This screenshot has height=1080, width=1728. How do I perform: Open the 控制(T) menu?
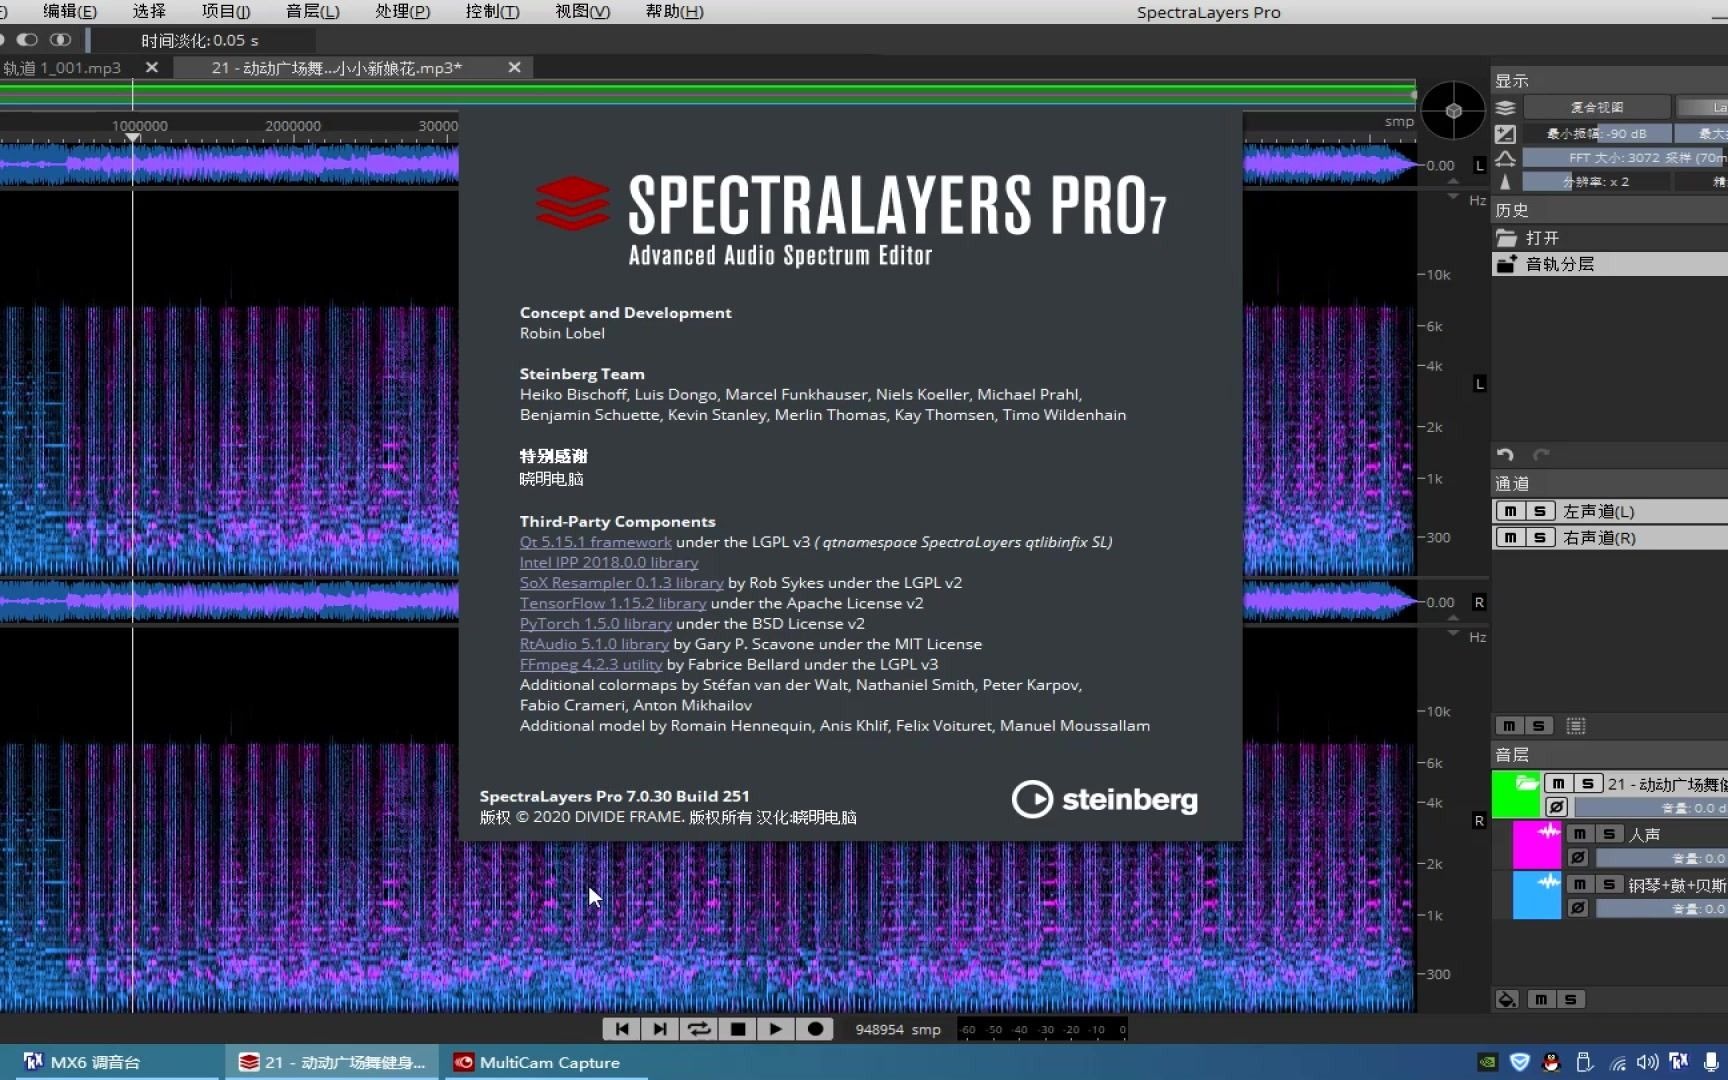pos(493,11)
